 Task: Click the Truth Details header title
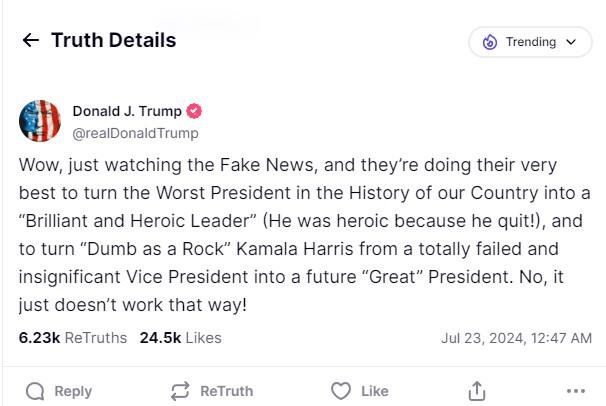pyautogui.click(x=113, y=41)
